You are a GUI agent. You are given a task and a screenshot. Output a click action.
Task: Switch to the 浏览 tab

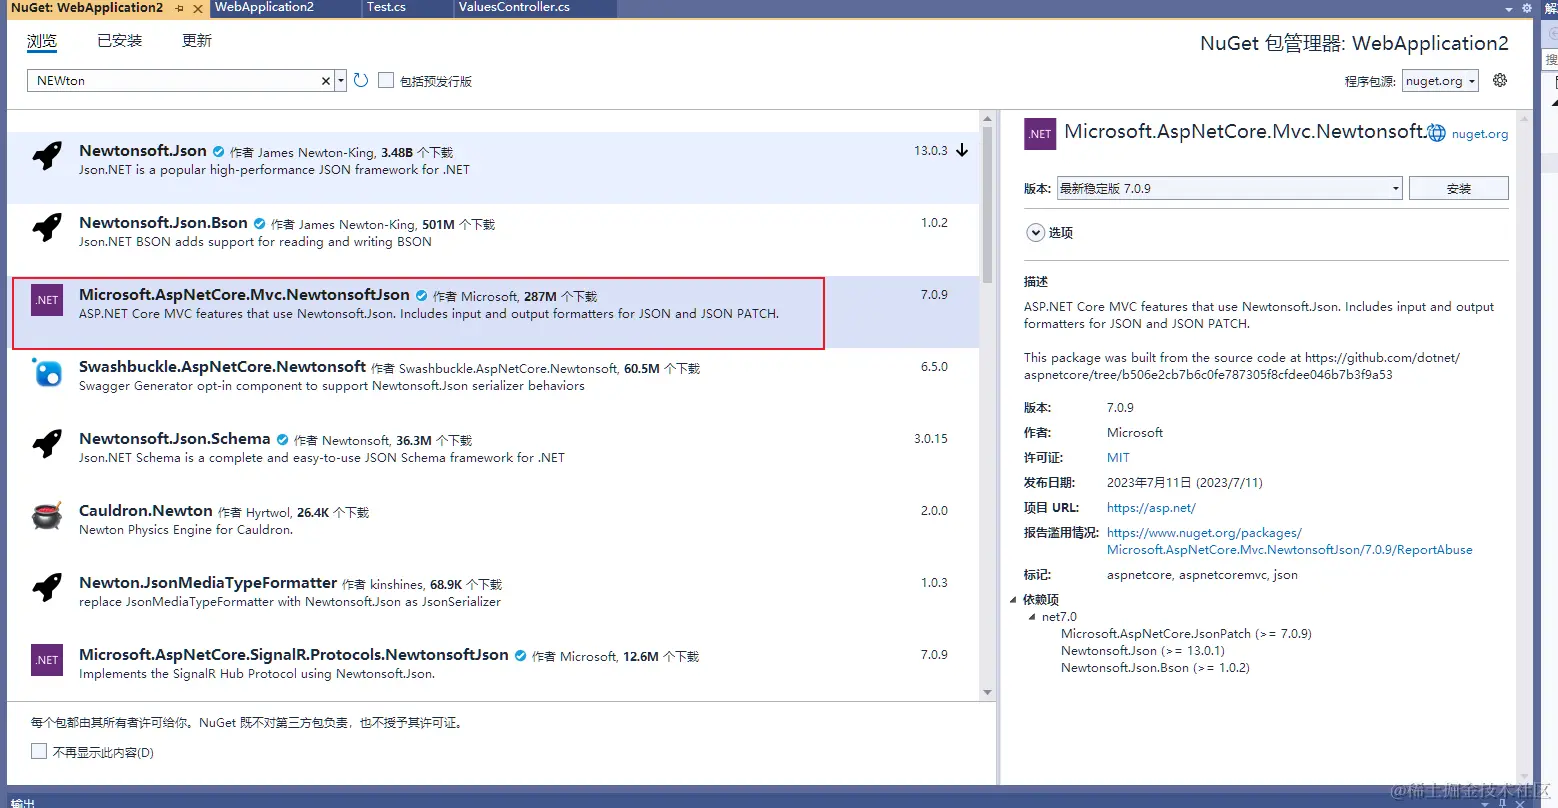(x=42, y=41)
